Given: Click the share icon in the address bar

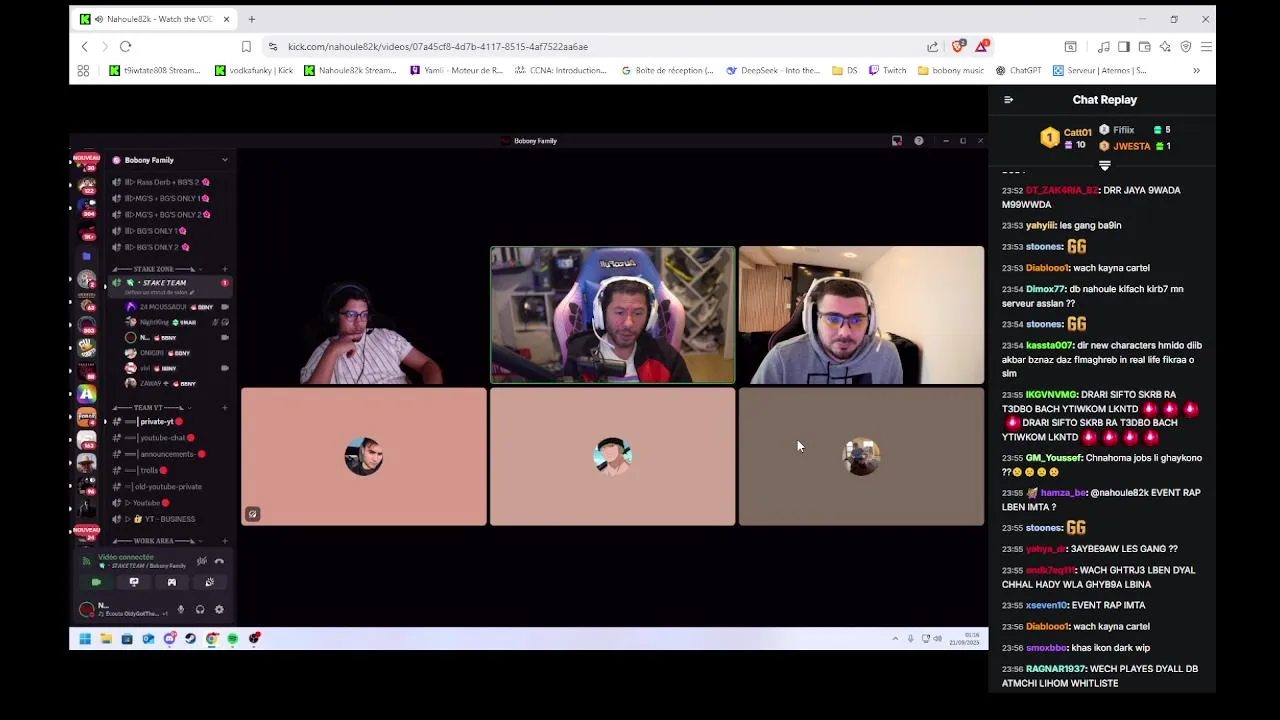Looking at the screenshot, I should [x=933, y=46].
